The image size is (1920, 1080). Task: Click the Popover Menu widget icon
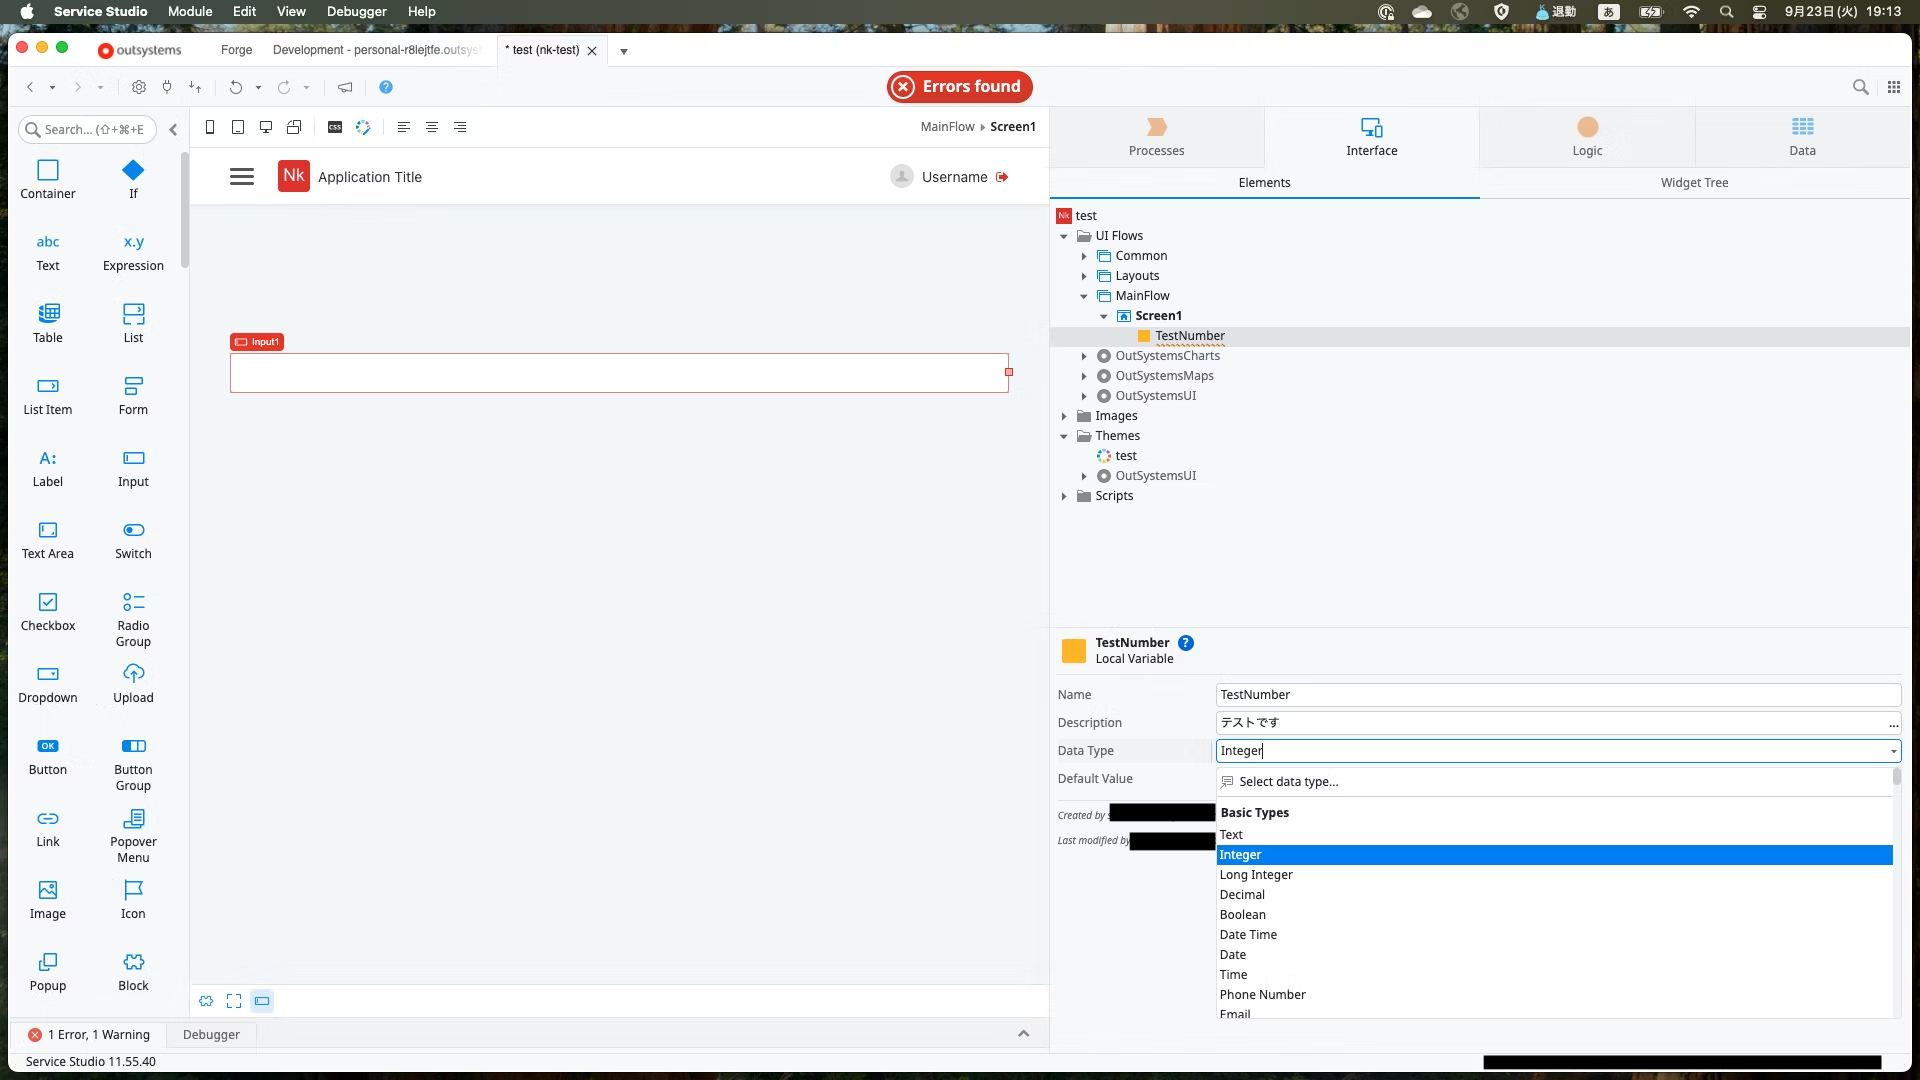click(x=133, y=819)
